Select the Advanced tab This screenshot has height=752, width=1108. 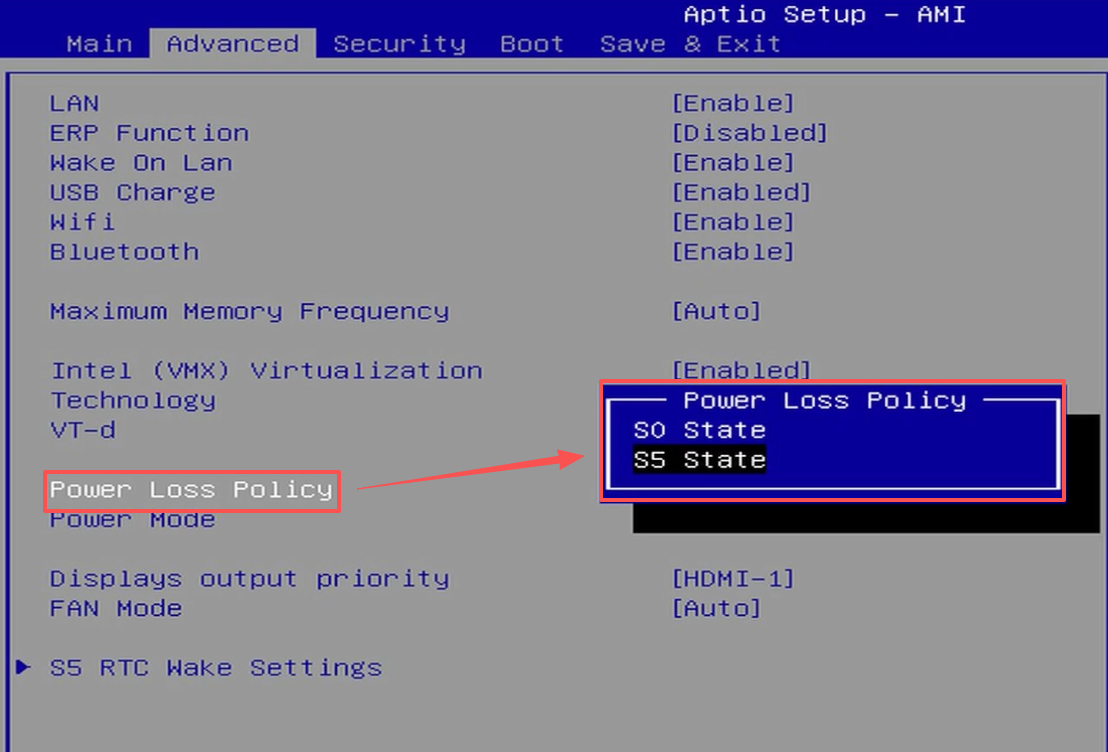[x=232, y=44]
